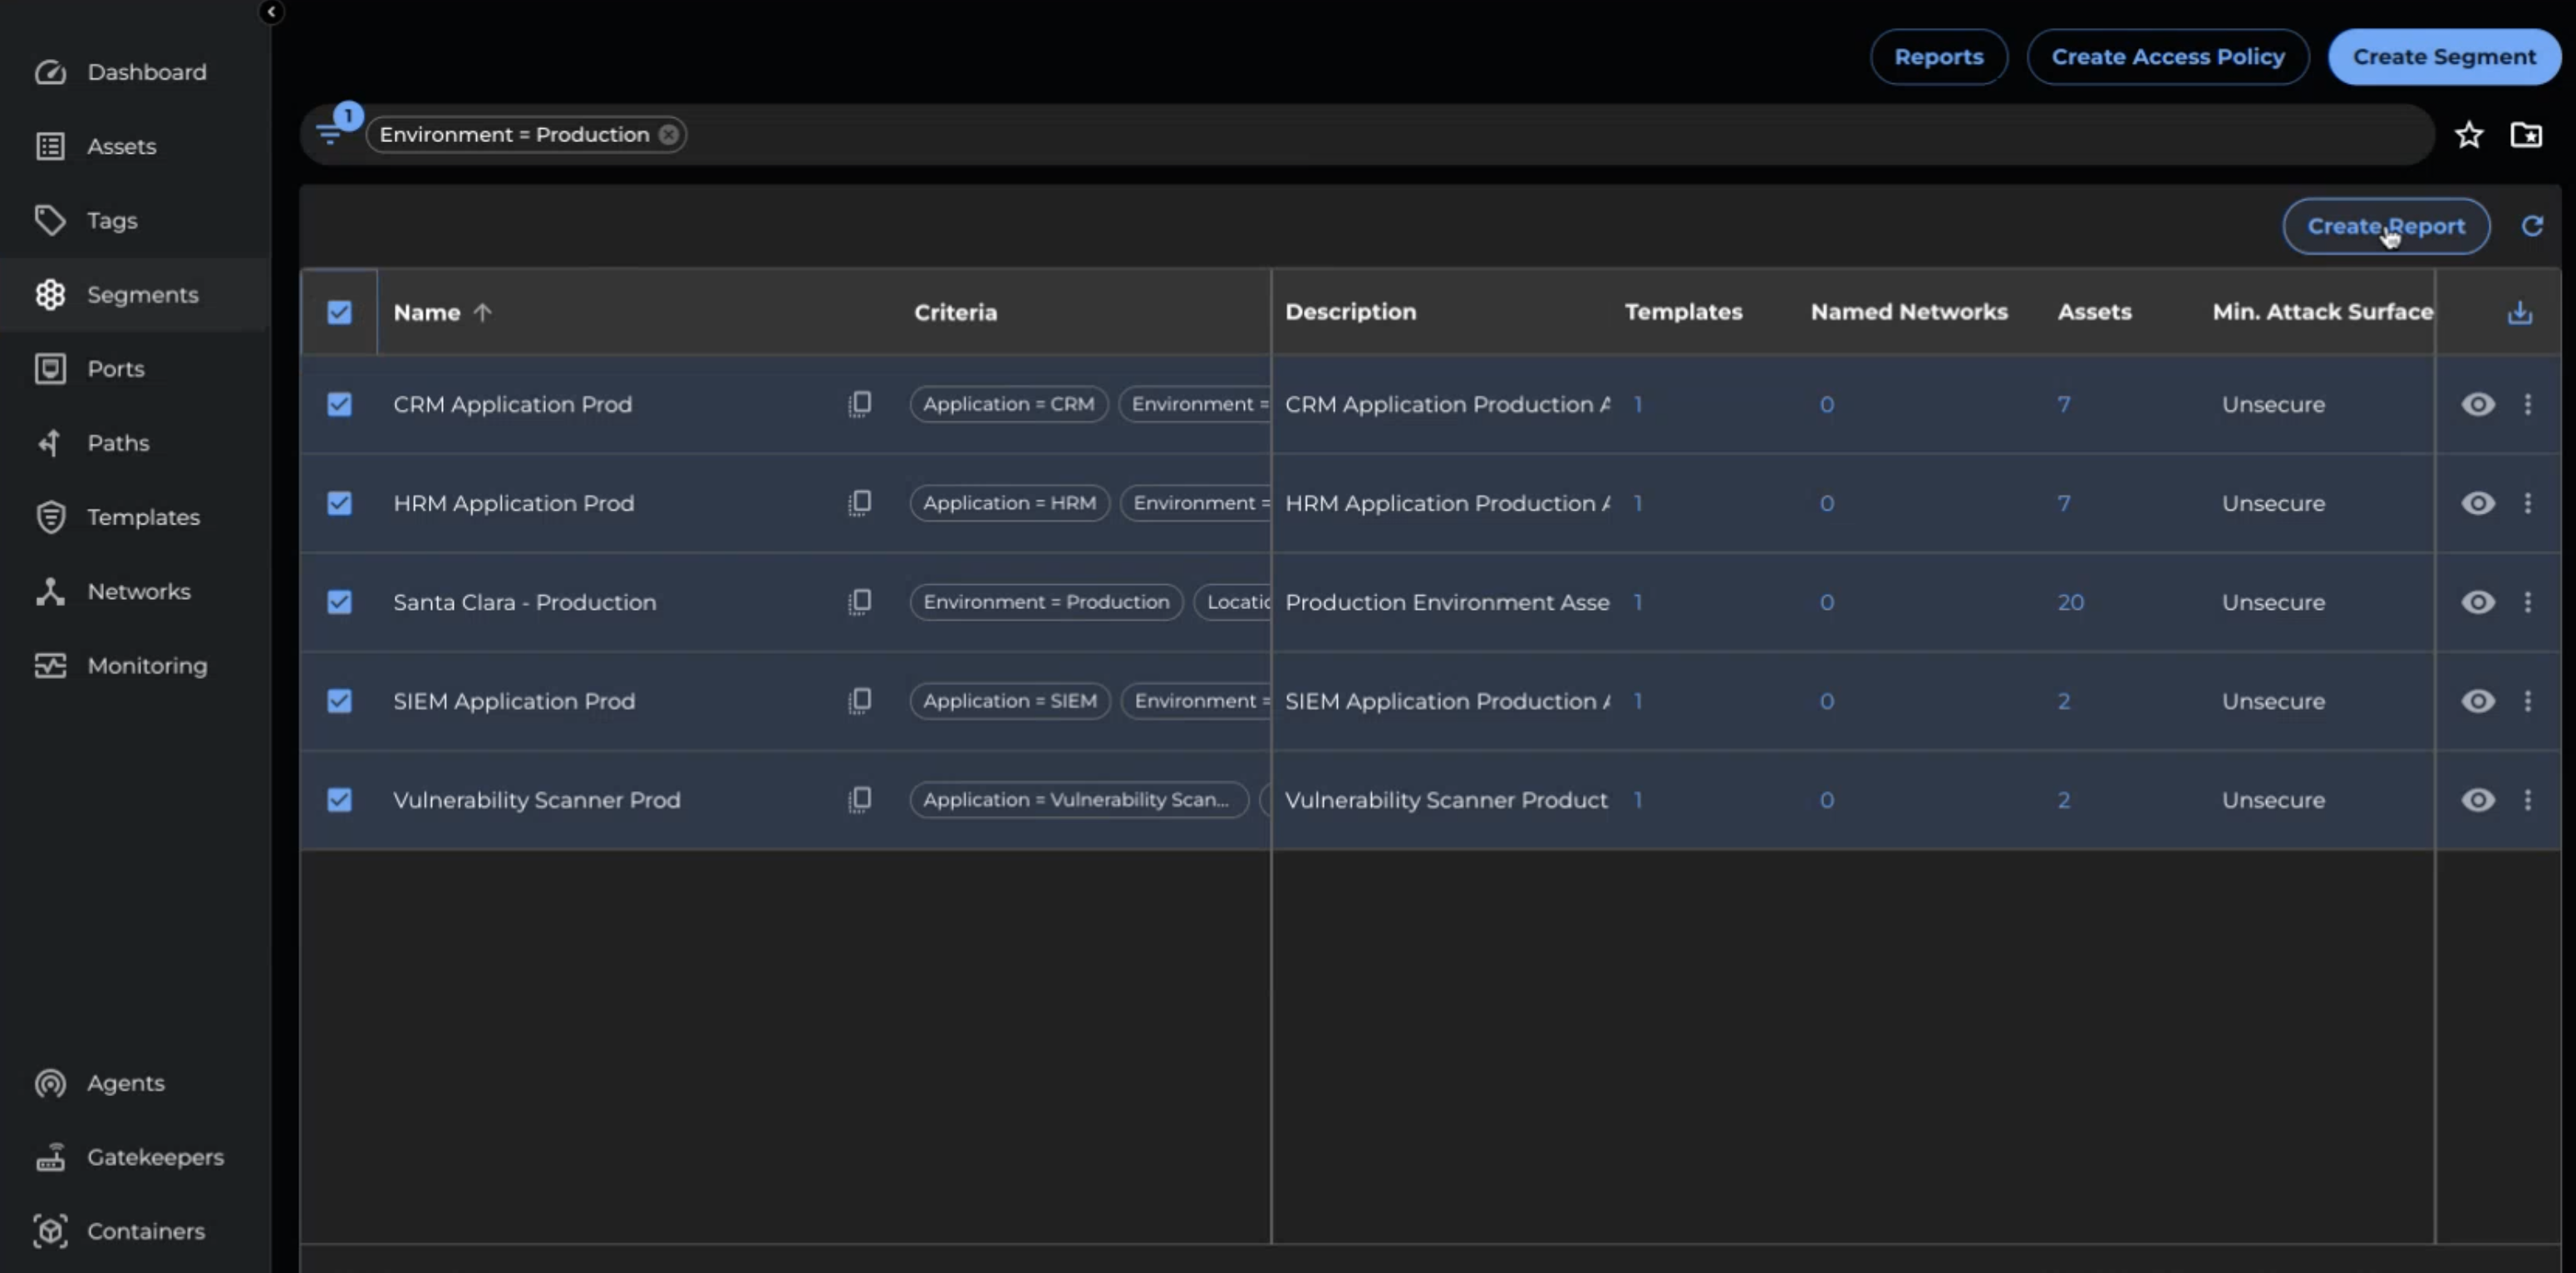This screenshot has width=2576, height=1273.
Task: Click the Create Report button
Action: click(x=2385, y=226)
